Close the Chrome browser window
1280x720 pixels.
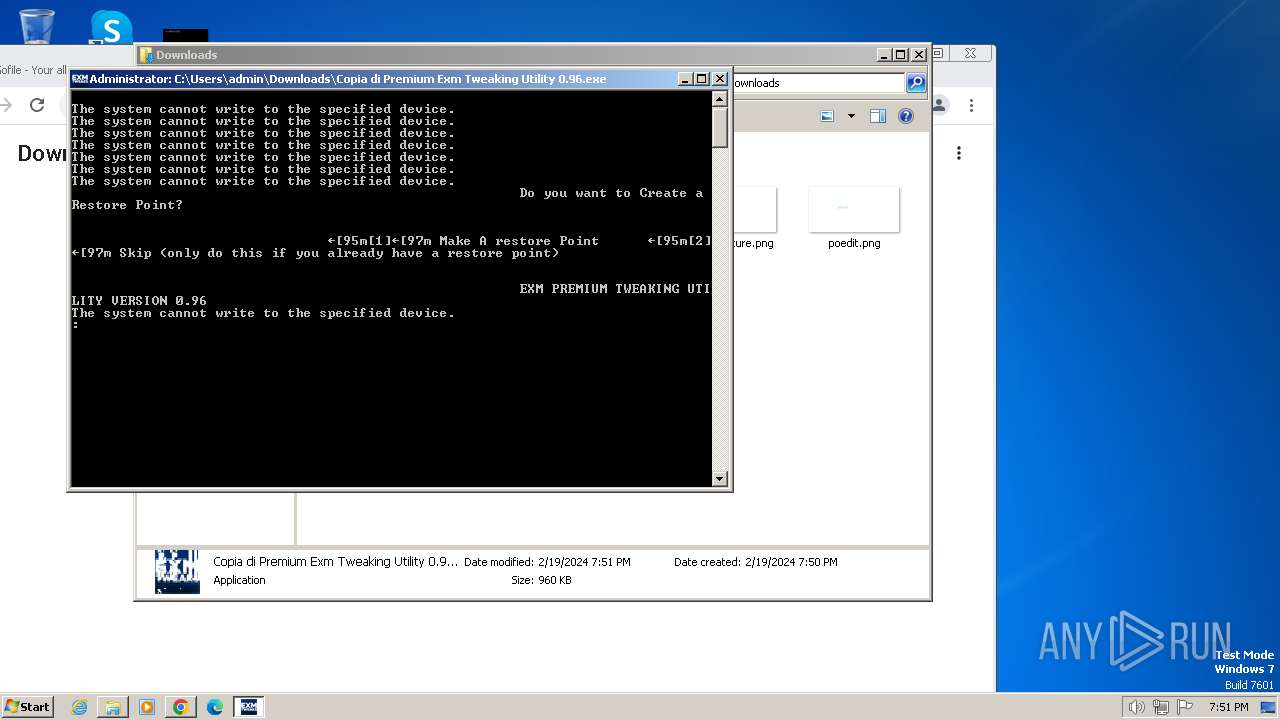click(x=970, y=53)
